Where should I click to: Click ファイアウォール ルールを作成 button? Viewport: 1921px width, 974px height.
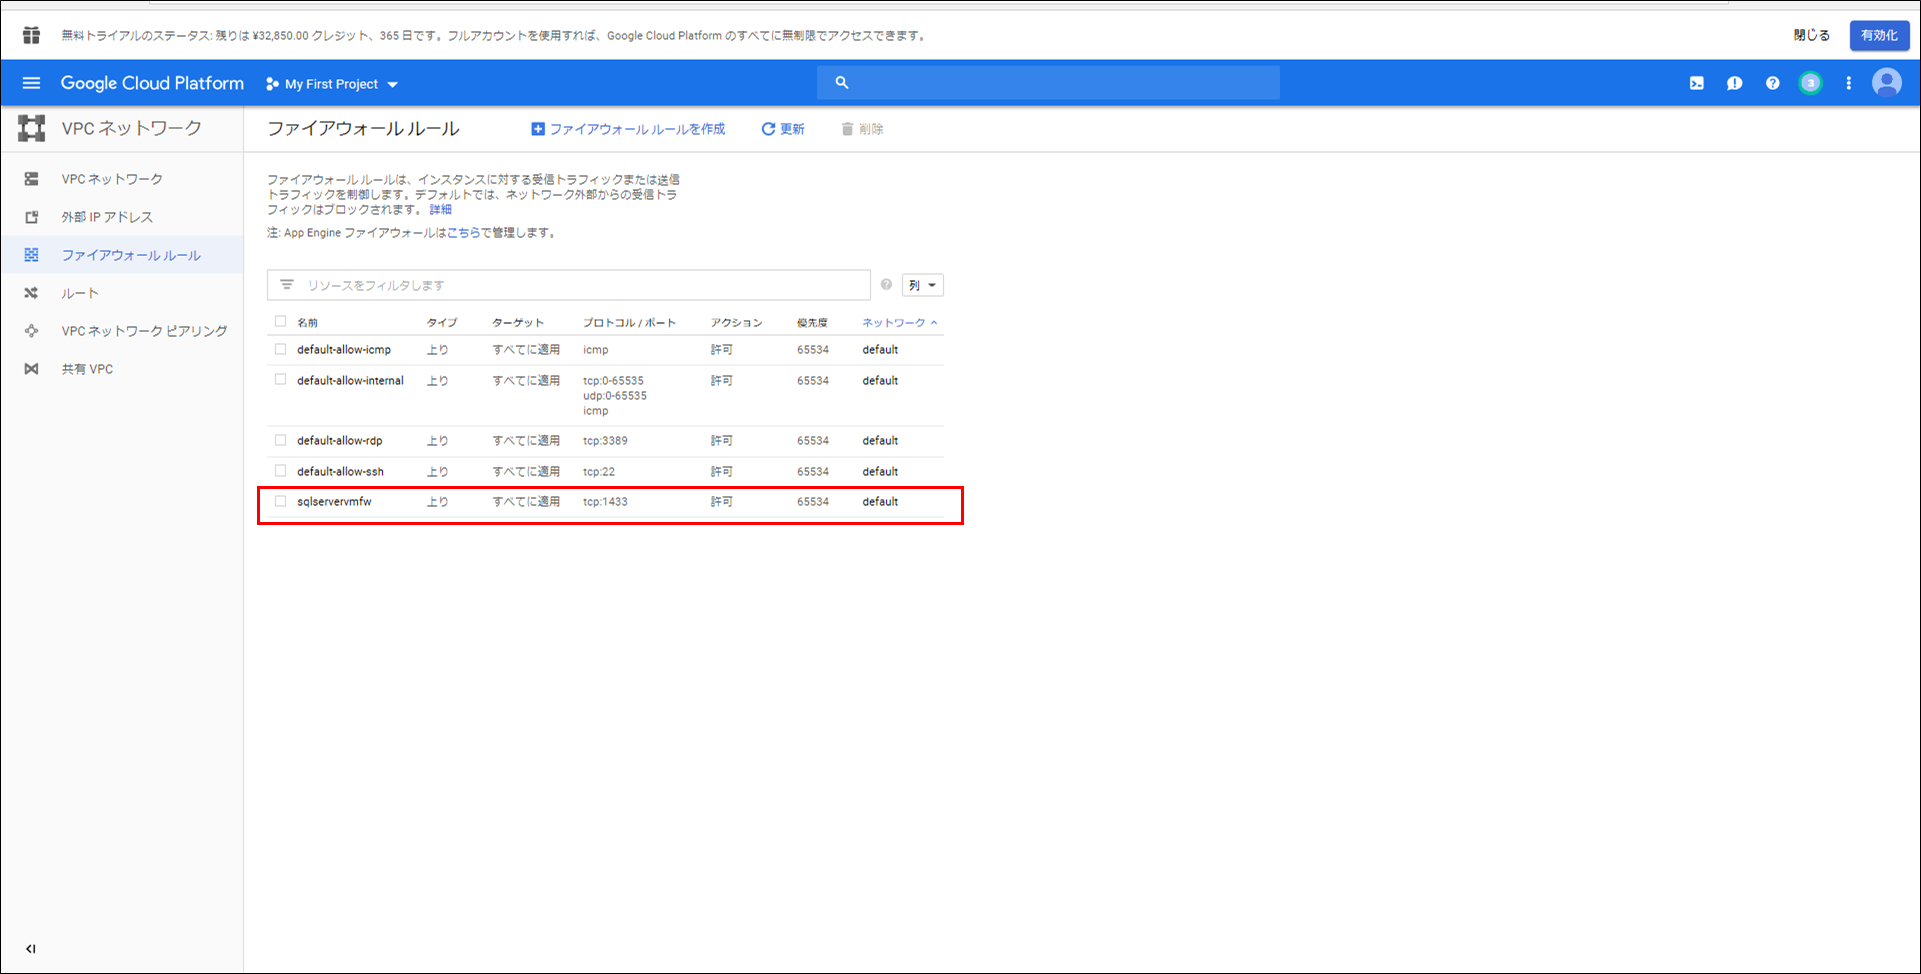click(x=628, y=129)
